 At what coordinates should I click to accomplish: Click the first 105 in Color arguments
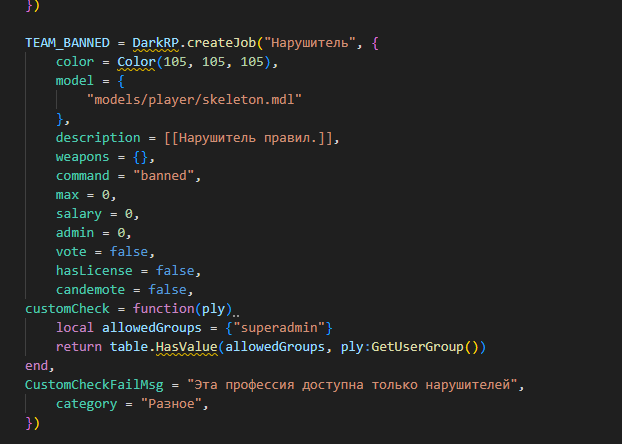pyautogui.click(x=175, y=62)
